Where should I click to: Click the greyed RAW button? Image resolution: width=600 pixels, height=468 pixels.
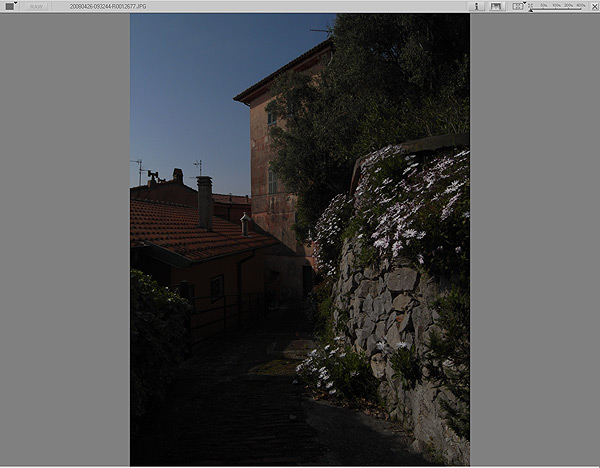tap(36, 7)
